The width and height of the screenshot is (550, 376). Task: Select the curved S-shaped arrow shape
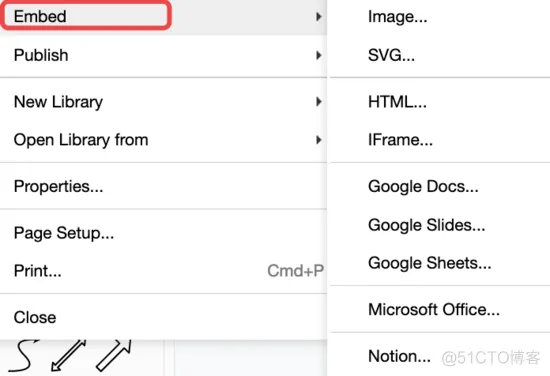click(24, 355)
